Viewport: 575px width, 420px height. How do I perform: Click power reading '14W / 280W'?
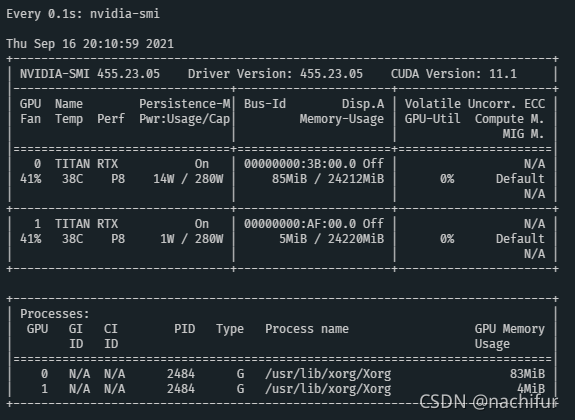188,179
